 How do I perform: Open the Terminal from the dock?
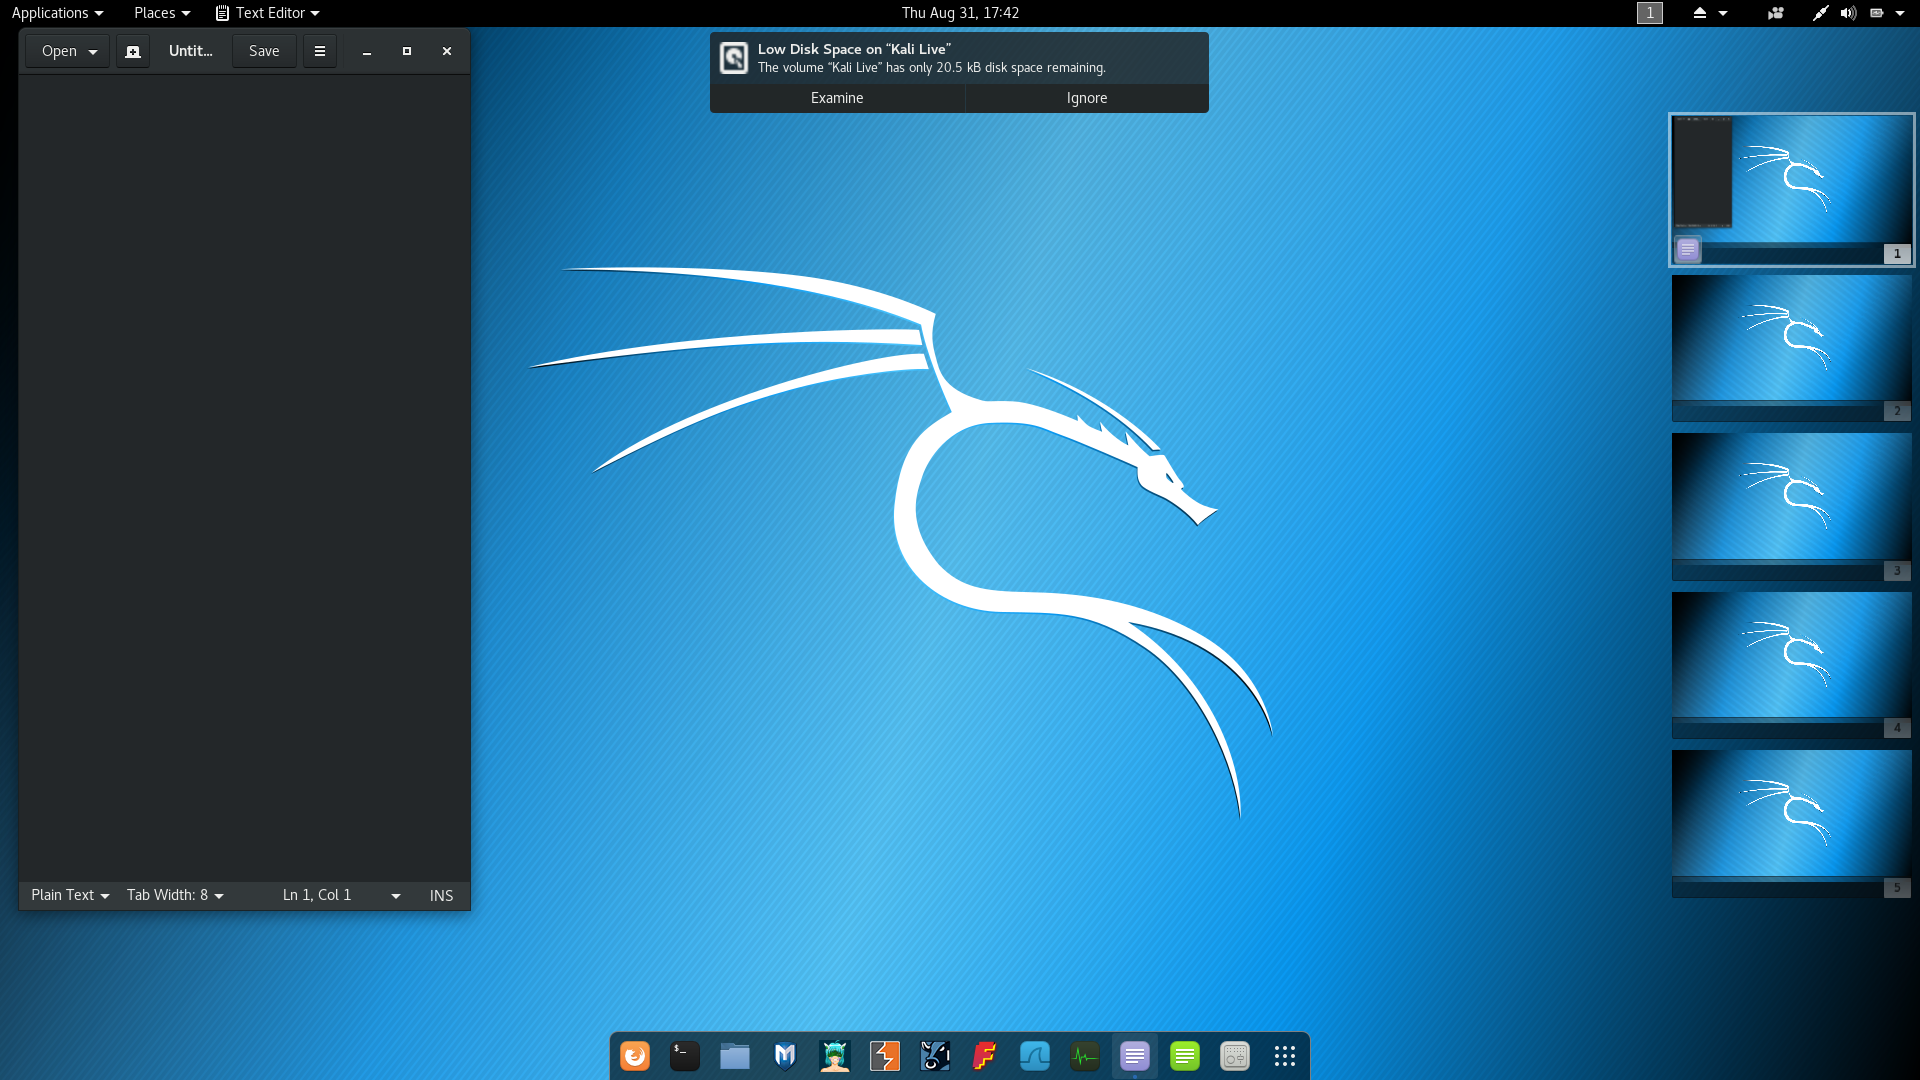point(685,1056)
